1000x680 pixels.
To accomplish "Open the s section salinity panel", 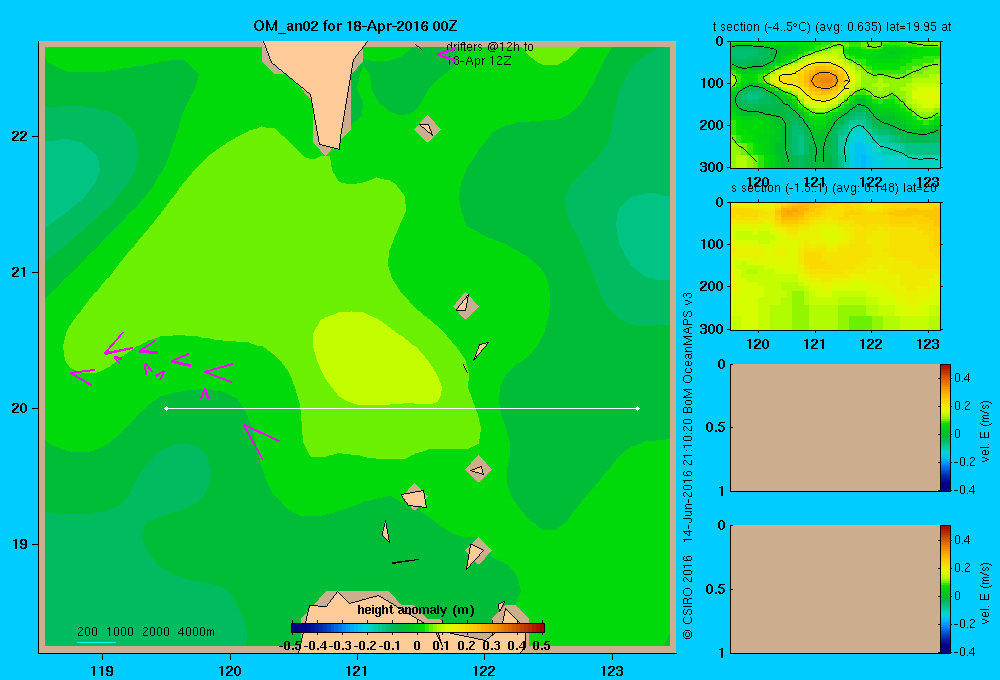I will [835, 266].
